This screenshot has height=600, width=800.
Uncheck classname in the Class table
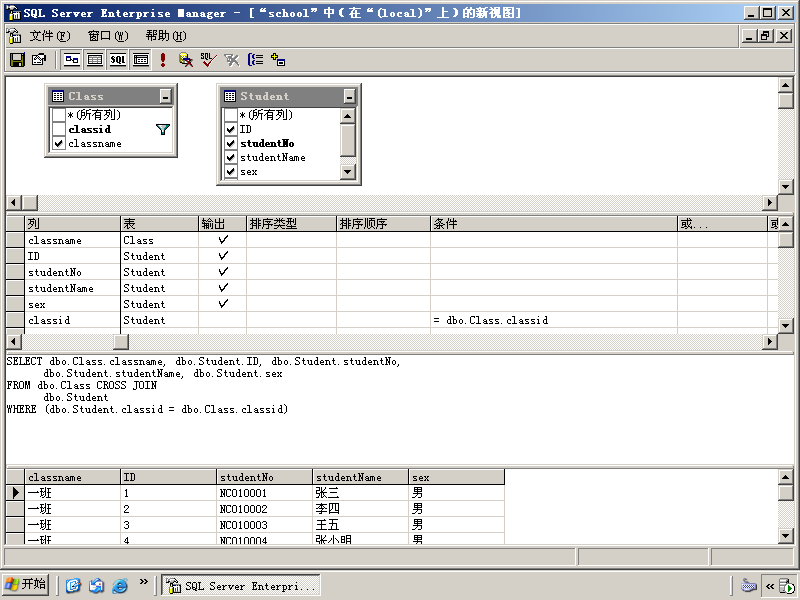(59, 143)
